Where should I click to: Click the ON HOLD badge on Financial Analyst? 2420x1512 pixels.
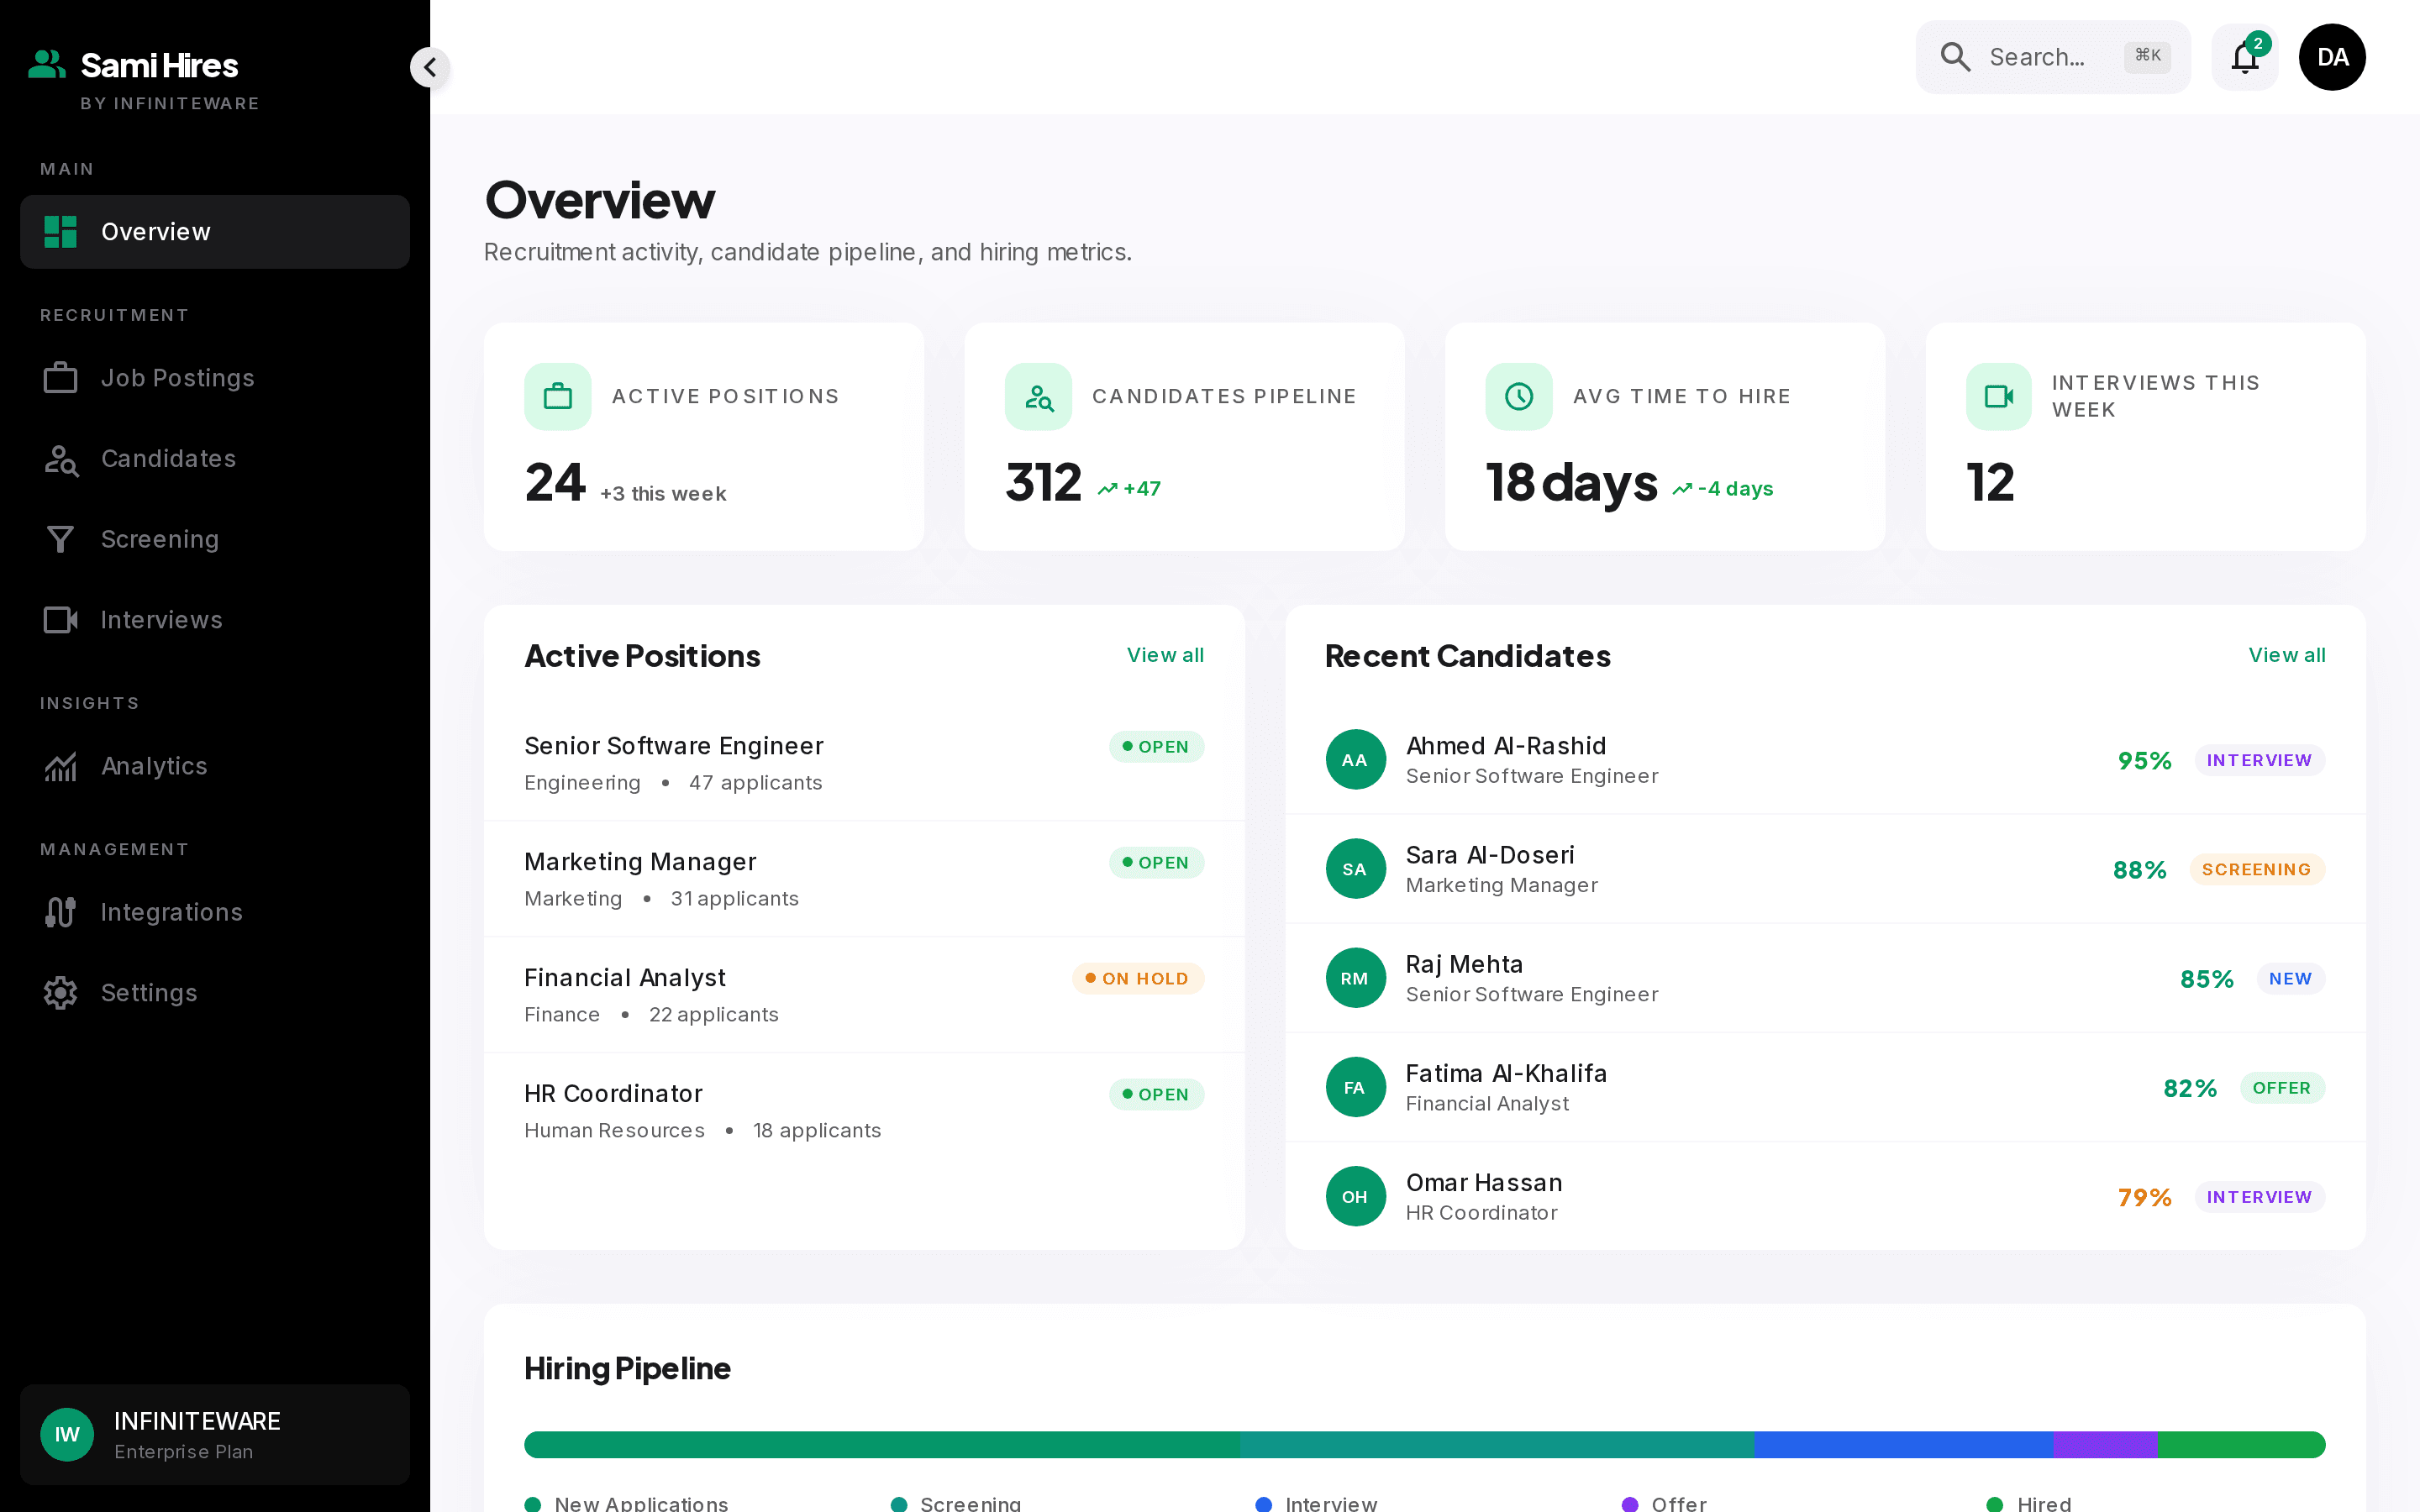pyautogui.click(x=1138, y=979)
